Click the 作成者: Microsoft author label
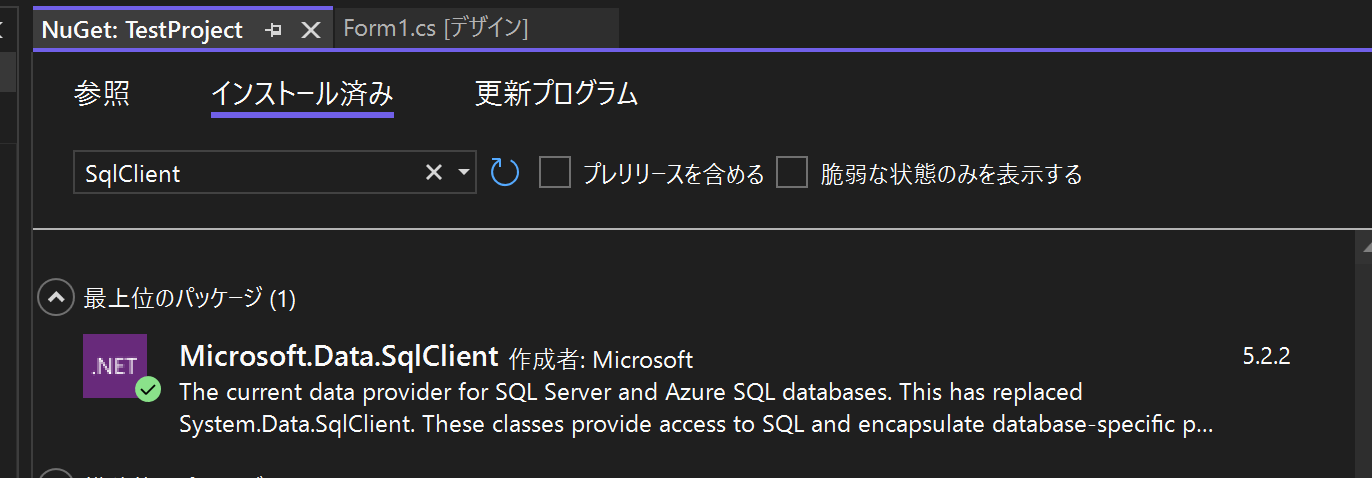Screen dimensions: 1372x478 click(601, 359)
